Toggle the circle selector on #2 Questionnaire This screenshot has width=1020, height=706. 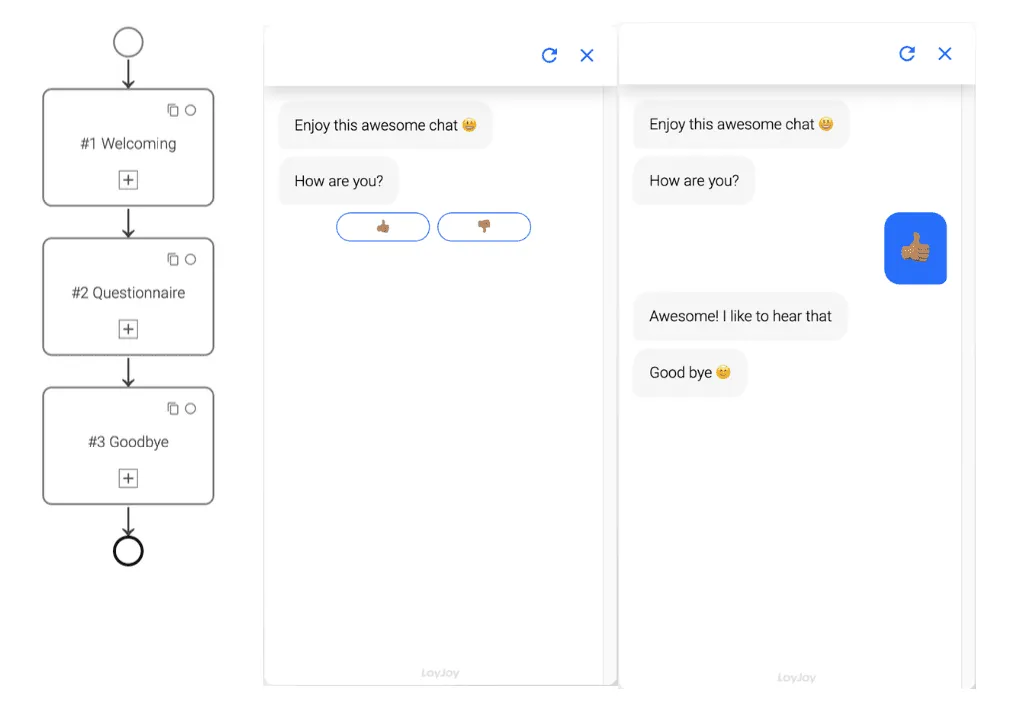pos(189,259)
